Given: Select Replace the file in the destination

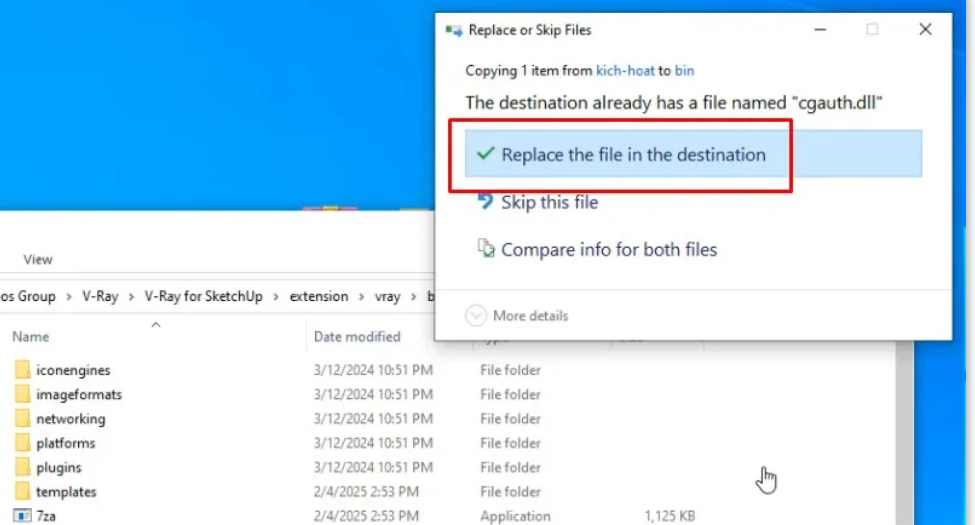Looking at the screenshot, I should coord(633,155).
